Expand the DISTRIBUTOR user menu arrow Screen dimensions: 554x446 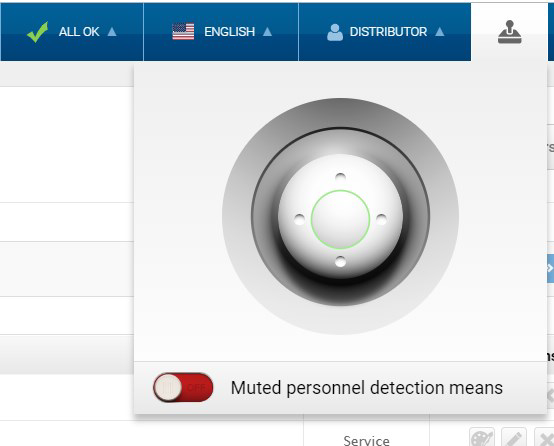click(440, 32)
